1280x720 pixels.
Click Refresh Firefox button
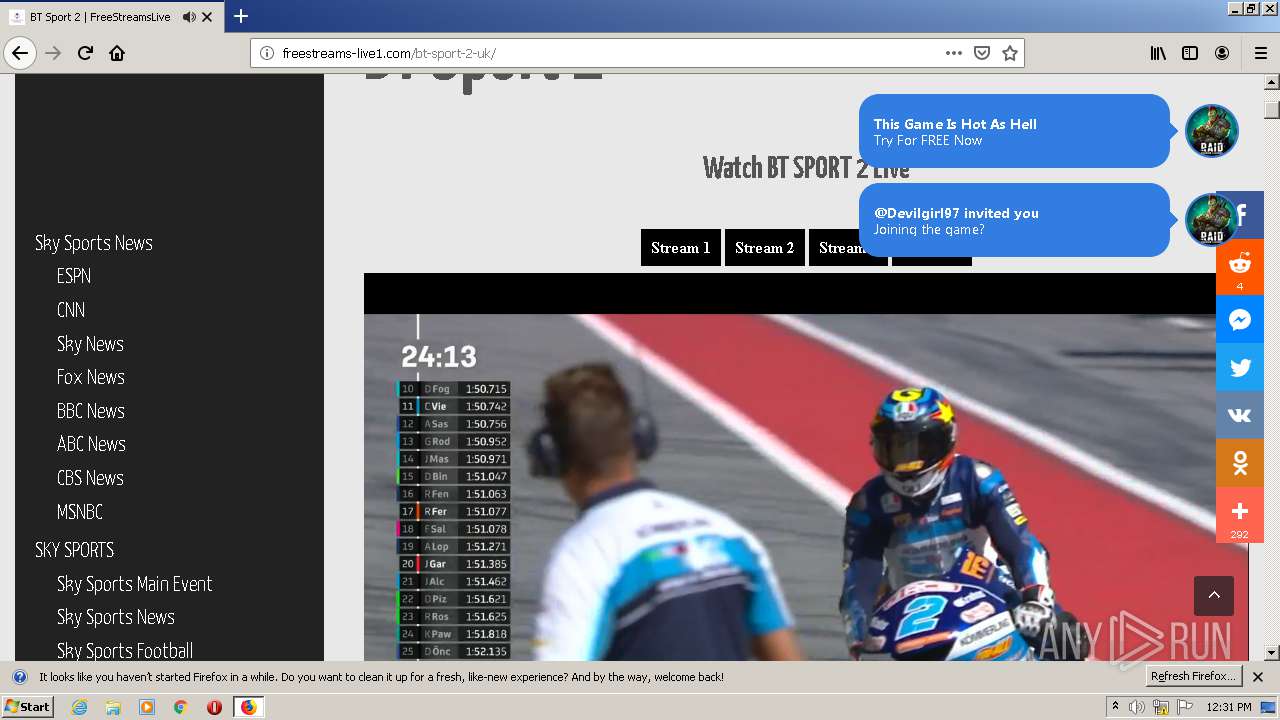(1193, 677)
